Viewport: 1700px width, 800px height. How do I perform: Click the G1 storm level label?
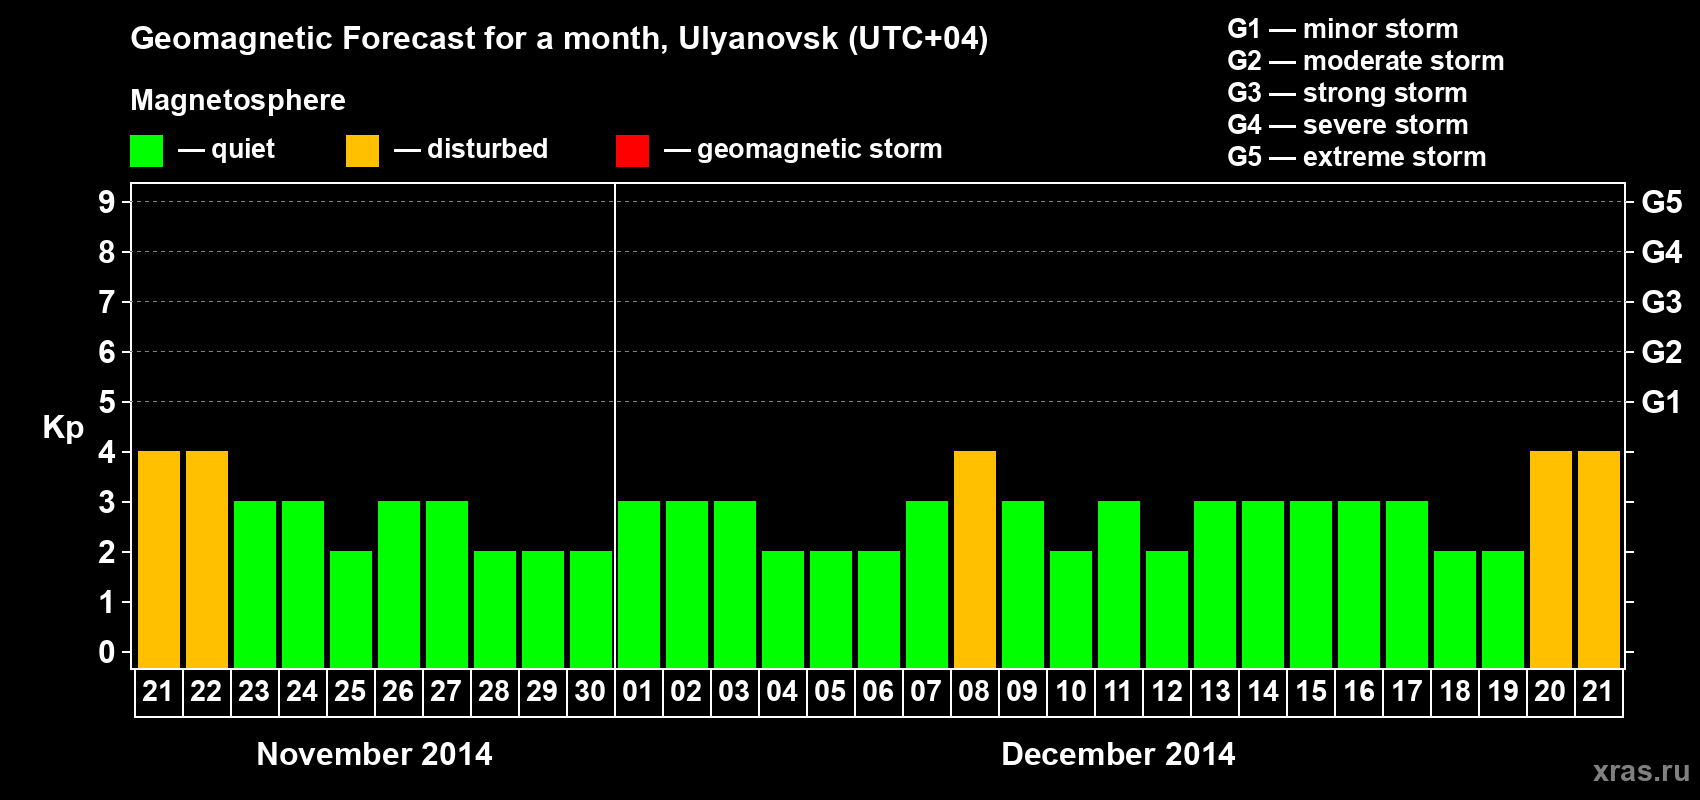(1662, 402)
